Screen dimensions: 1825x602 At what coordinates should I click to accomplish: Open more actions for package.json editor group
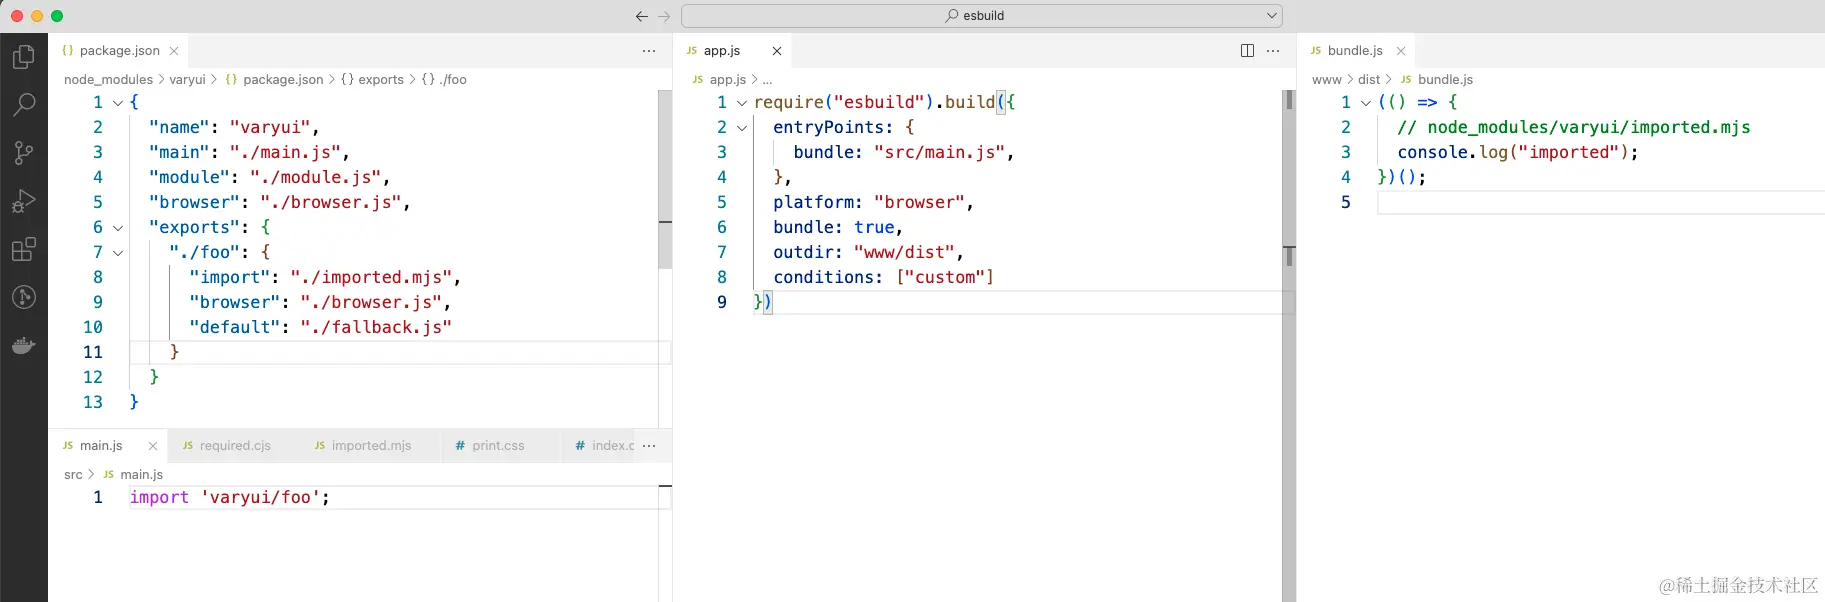click(x=649, y=51)
